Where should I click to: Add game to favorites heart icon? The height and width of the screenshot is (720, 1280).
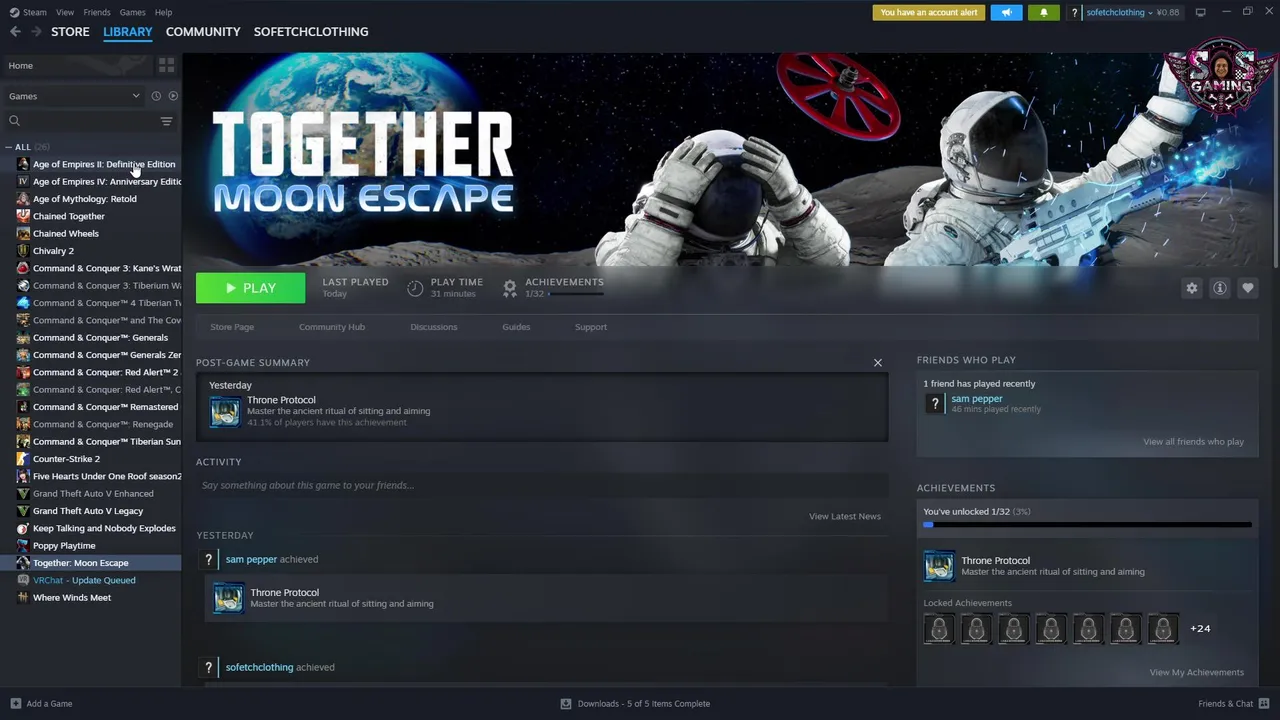pos(1247,288)
